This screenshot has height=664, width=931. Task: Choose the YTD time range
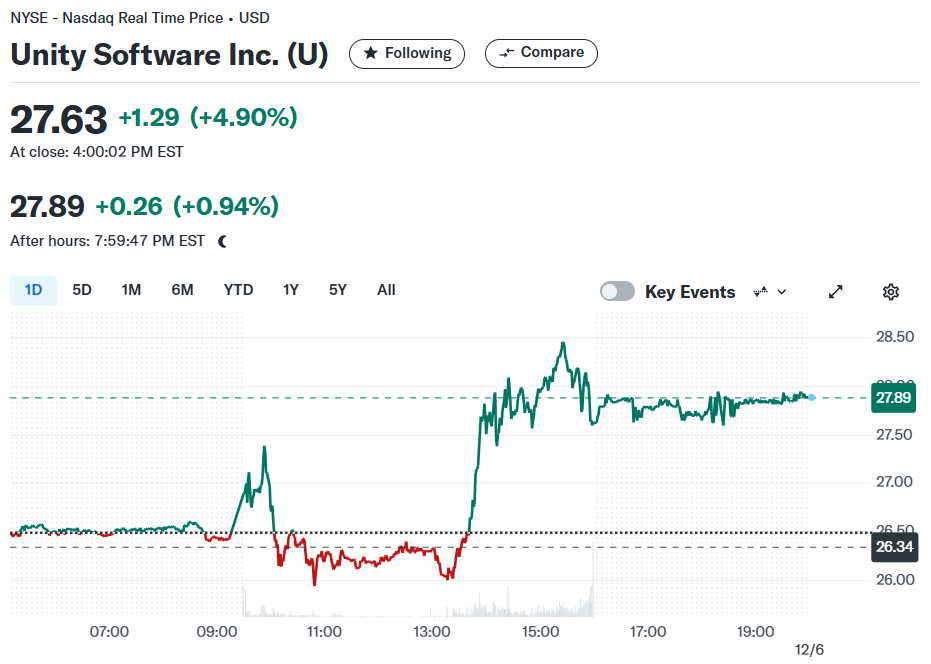click(238, 290)
